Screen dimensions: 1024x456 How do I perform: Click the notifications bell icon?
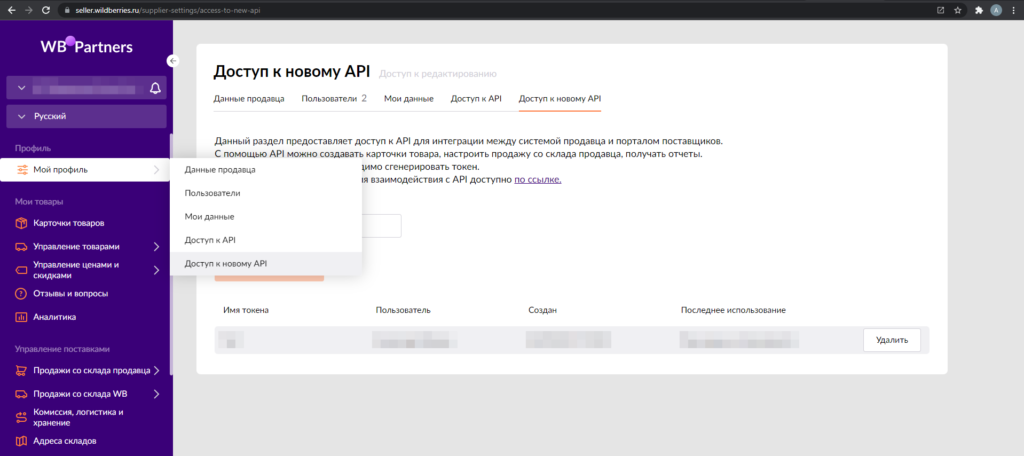click(155, 88)
